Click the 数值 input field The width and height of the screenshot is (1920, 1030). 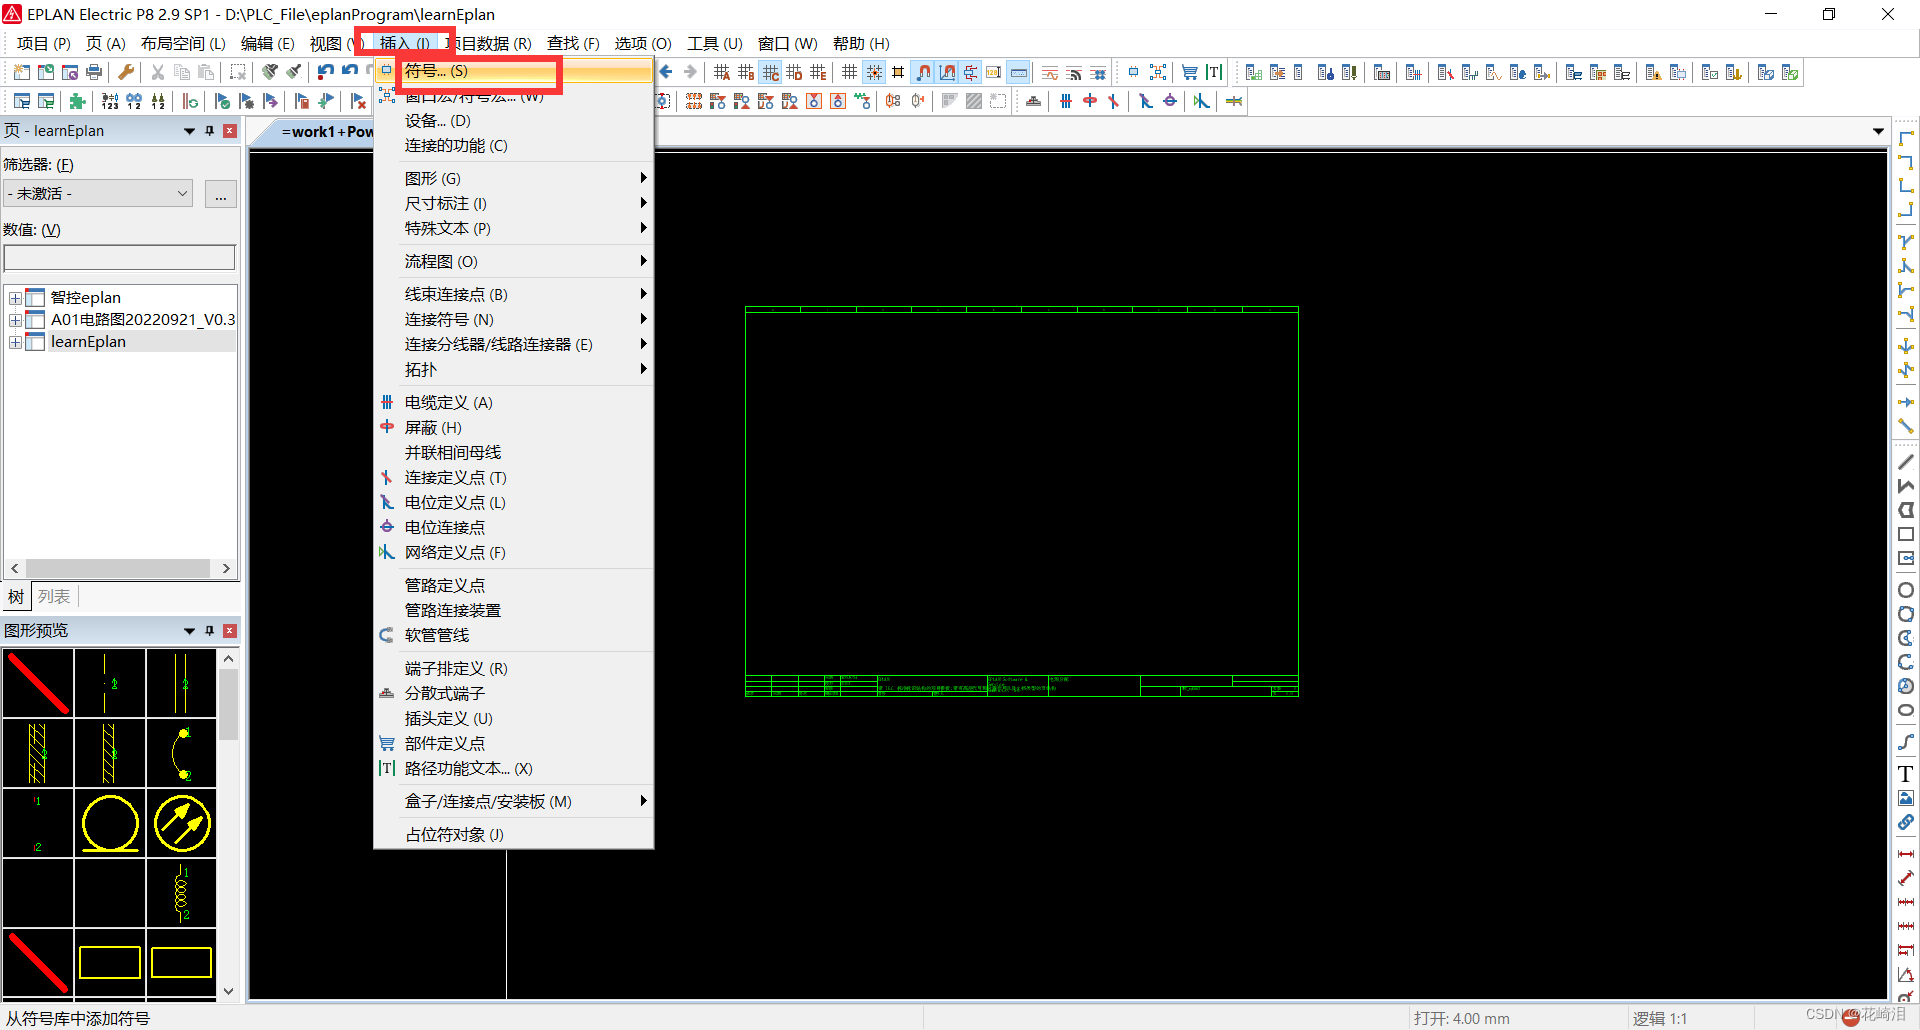pyautogui.click(x=119, y=258)
